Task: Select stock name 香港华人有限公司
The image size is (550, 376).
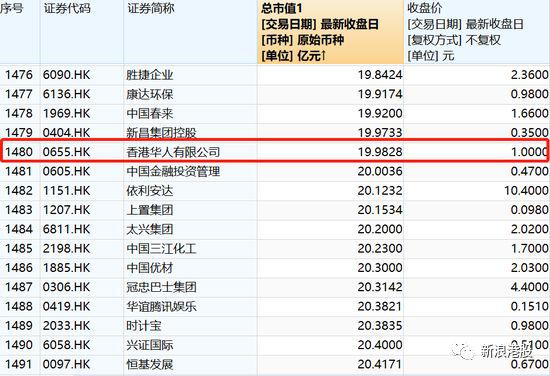Action: pos(173,152)
